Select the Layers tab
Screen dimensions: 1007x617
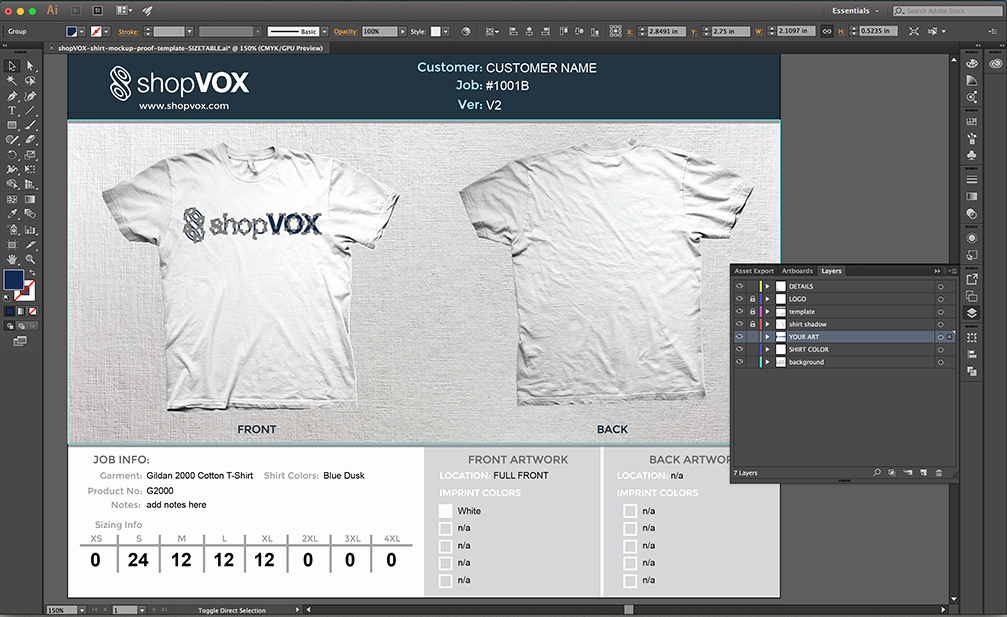click(x=831, y=271)
